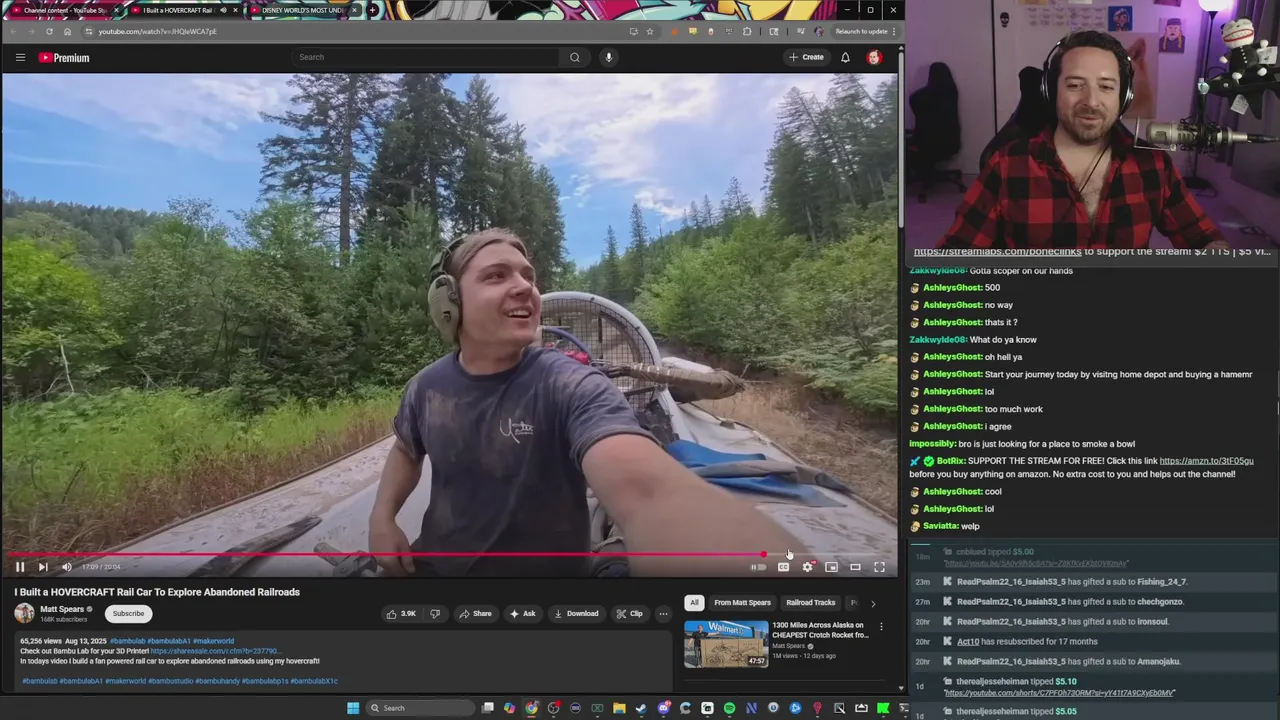Click the Ask button under the video

pos(522,614)
